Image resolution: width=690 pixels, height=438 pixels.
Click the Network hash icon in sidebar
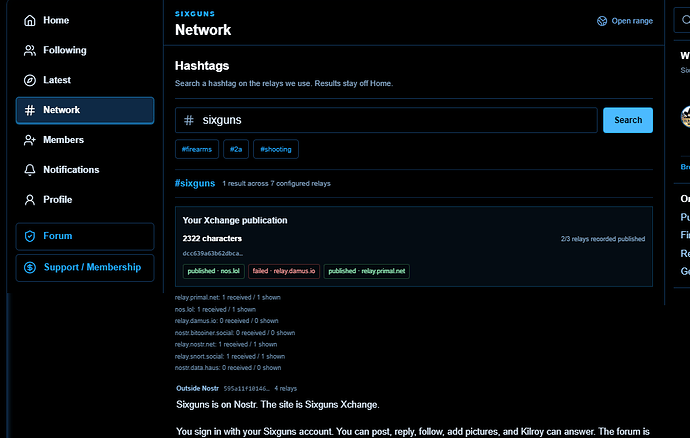[x=29, y=110]
